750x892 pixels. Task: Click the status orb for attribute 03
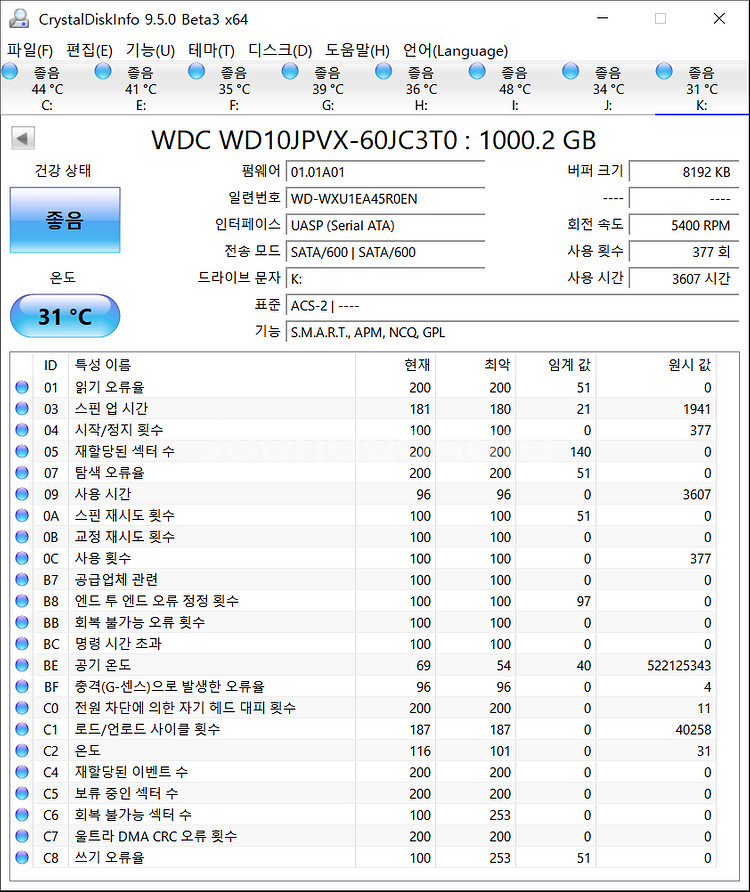pyautogui.click(x=22, y=408)
